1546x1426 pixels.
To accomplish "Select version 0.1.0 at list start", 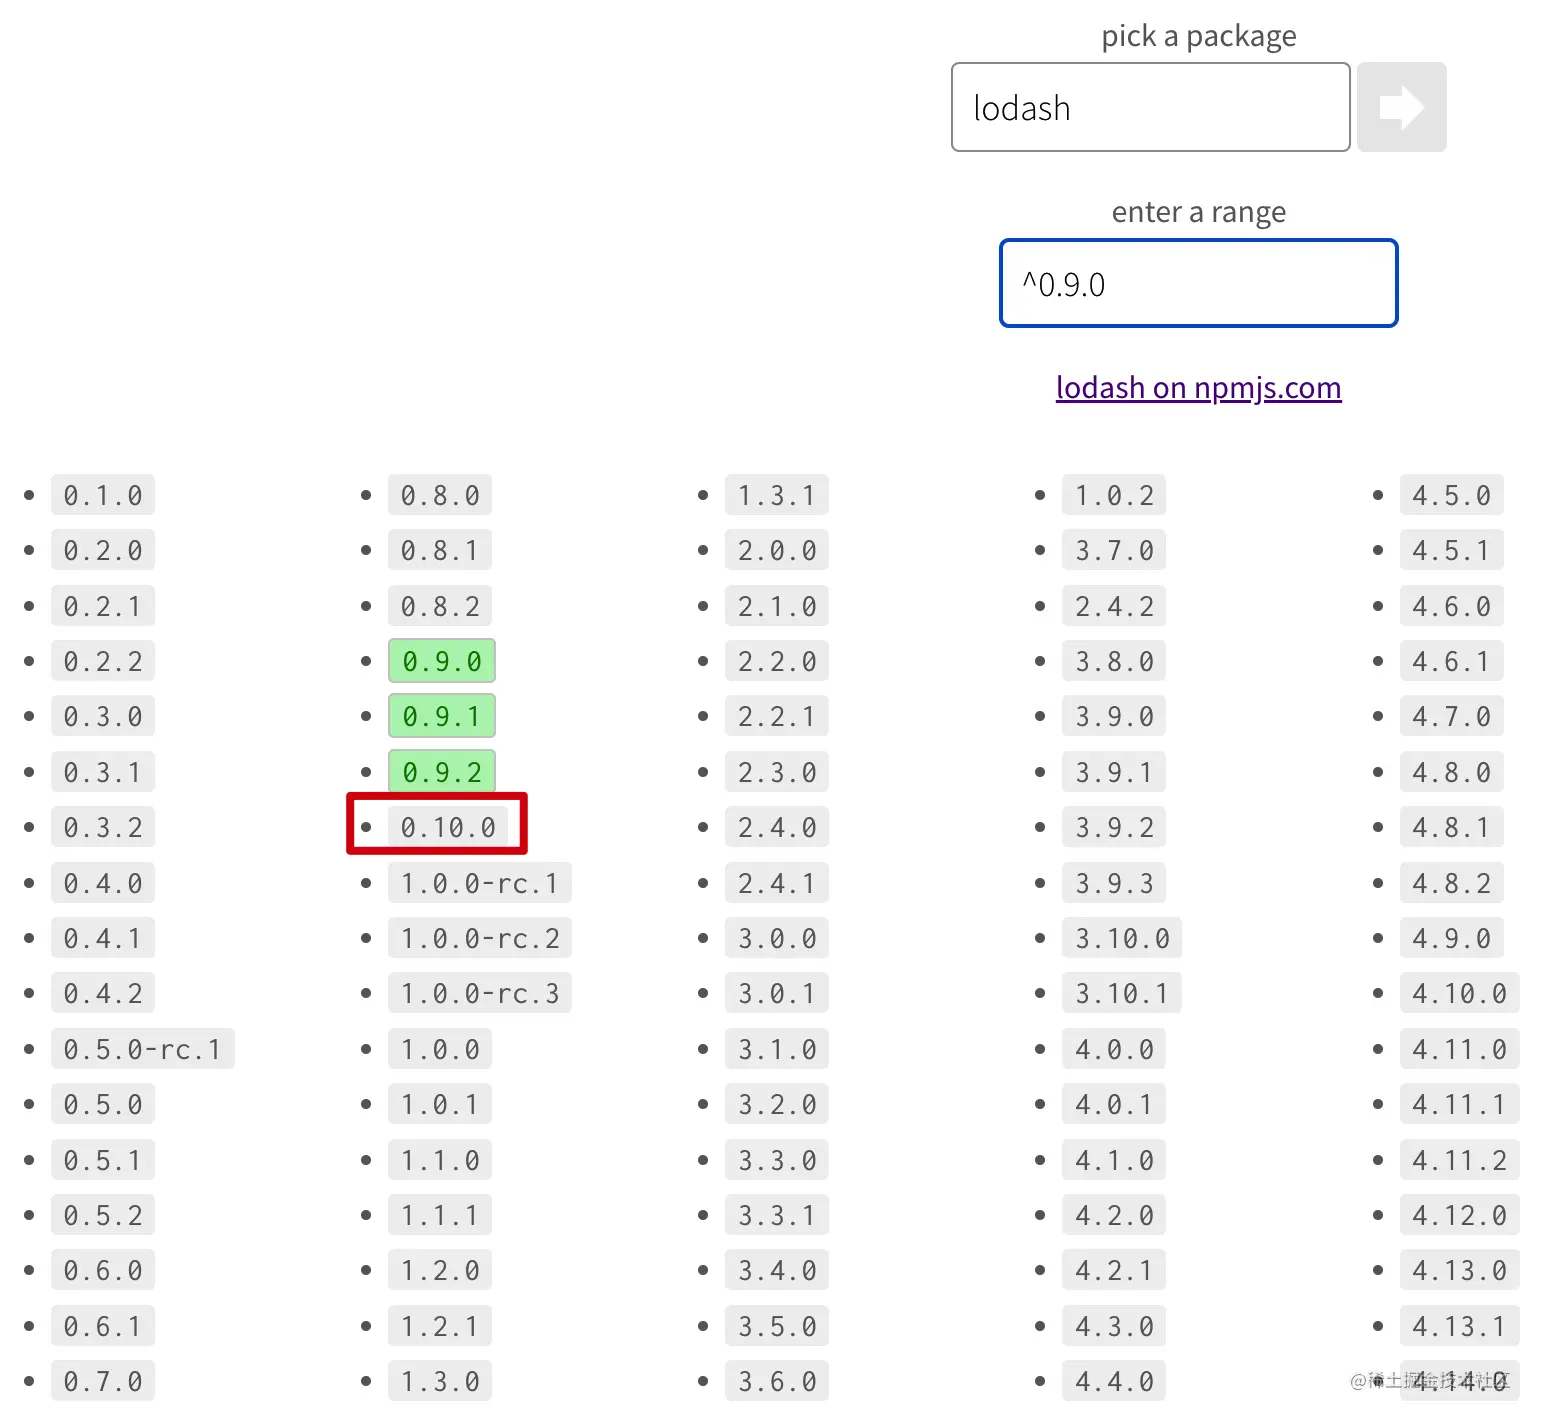I will point(103,495).
